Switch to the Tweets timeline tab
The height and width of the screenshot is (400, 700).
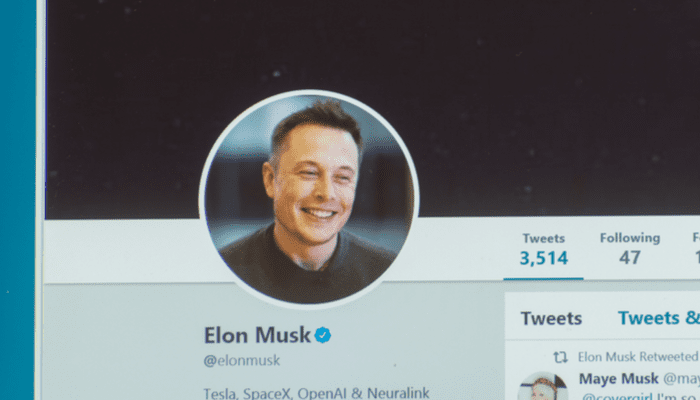[551, 318]
